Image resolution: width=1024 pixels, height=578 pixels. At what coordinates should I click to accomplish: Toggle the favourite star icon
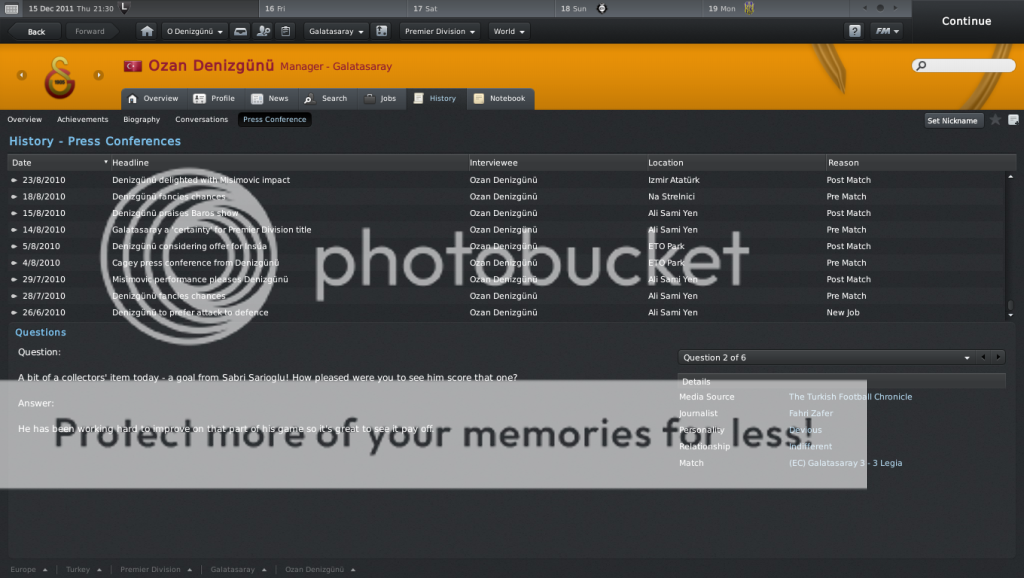(995, 120)
